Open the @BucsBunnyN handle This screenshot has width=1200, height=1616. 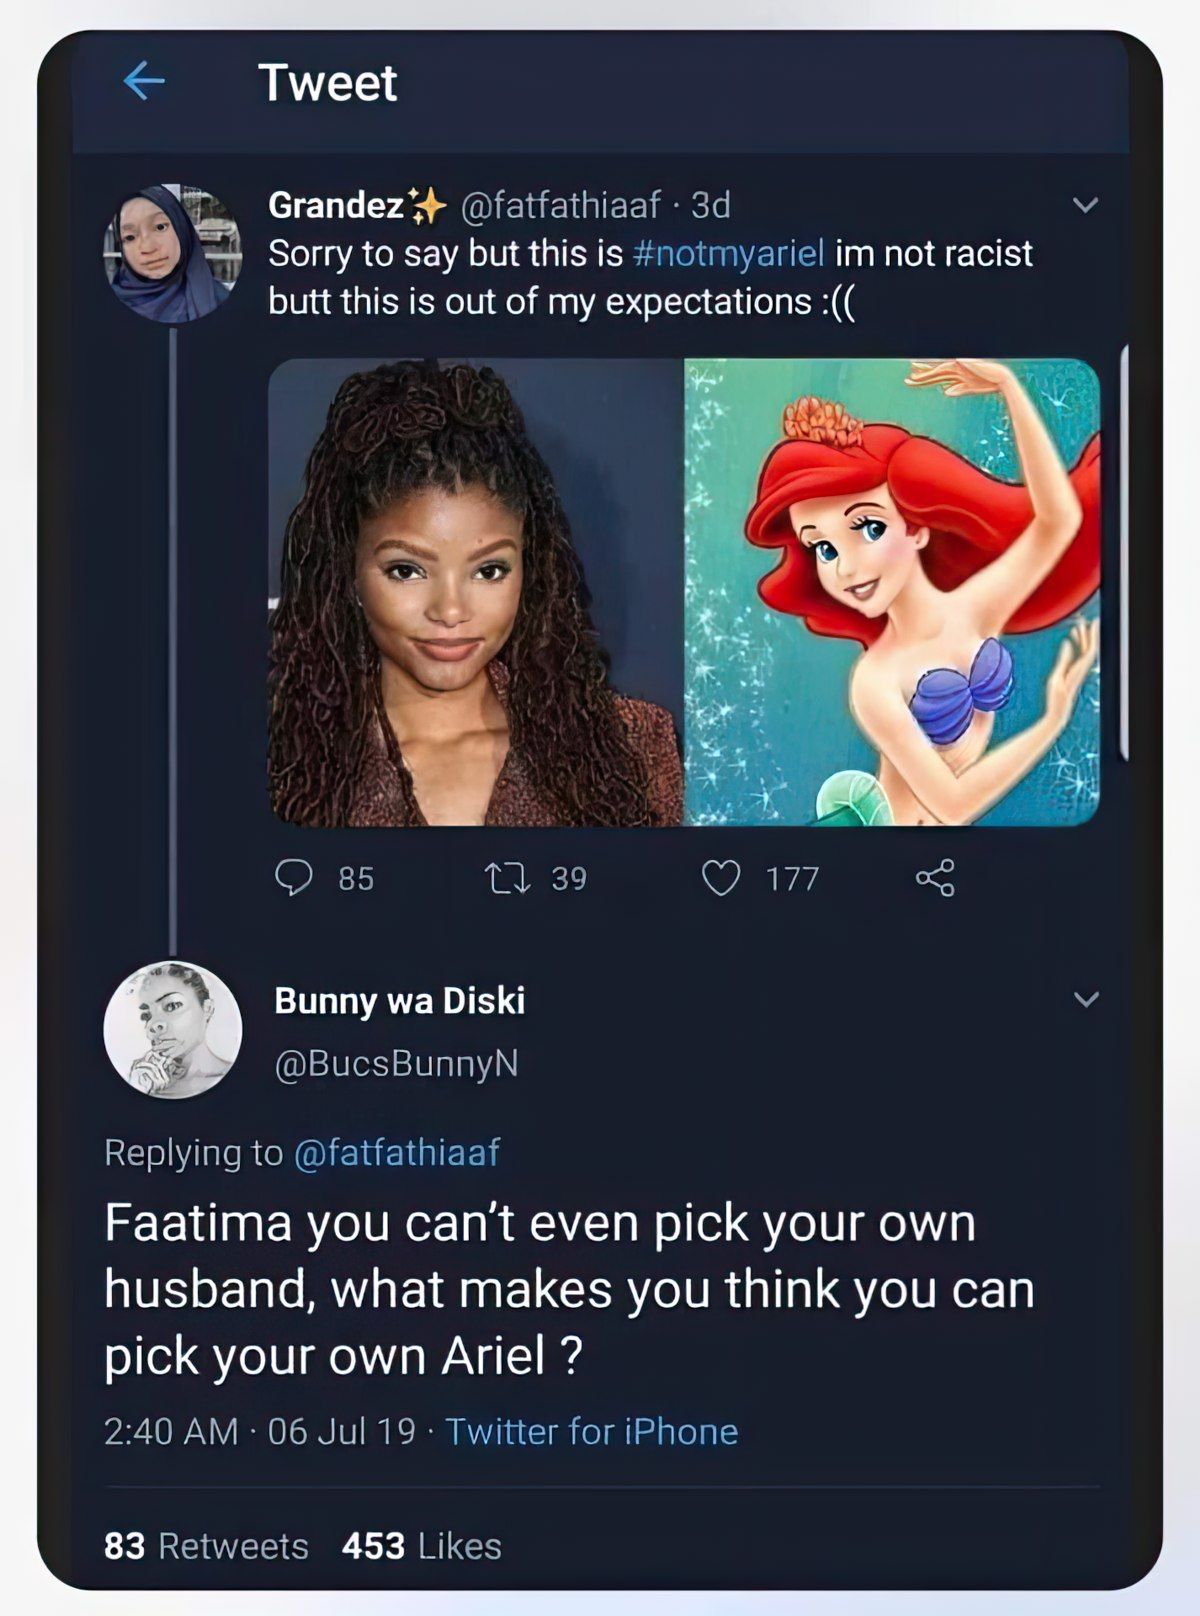396,1063
